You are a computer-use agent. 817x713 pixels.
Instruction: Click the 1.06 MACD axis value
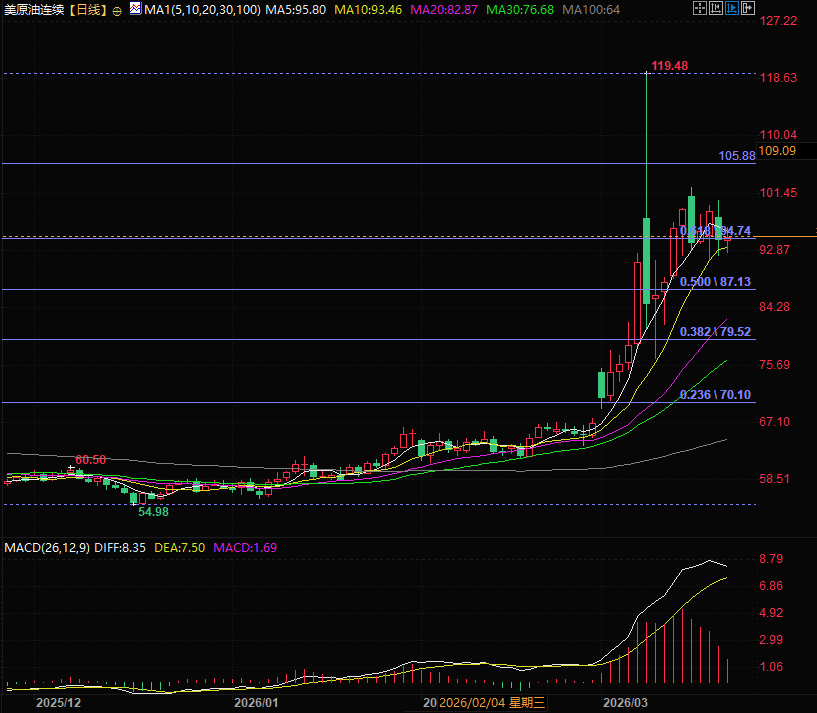tap(771, 667)
